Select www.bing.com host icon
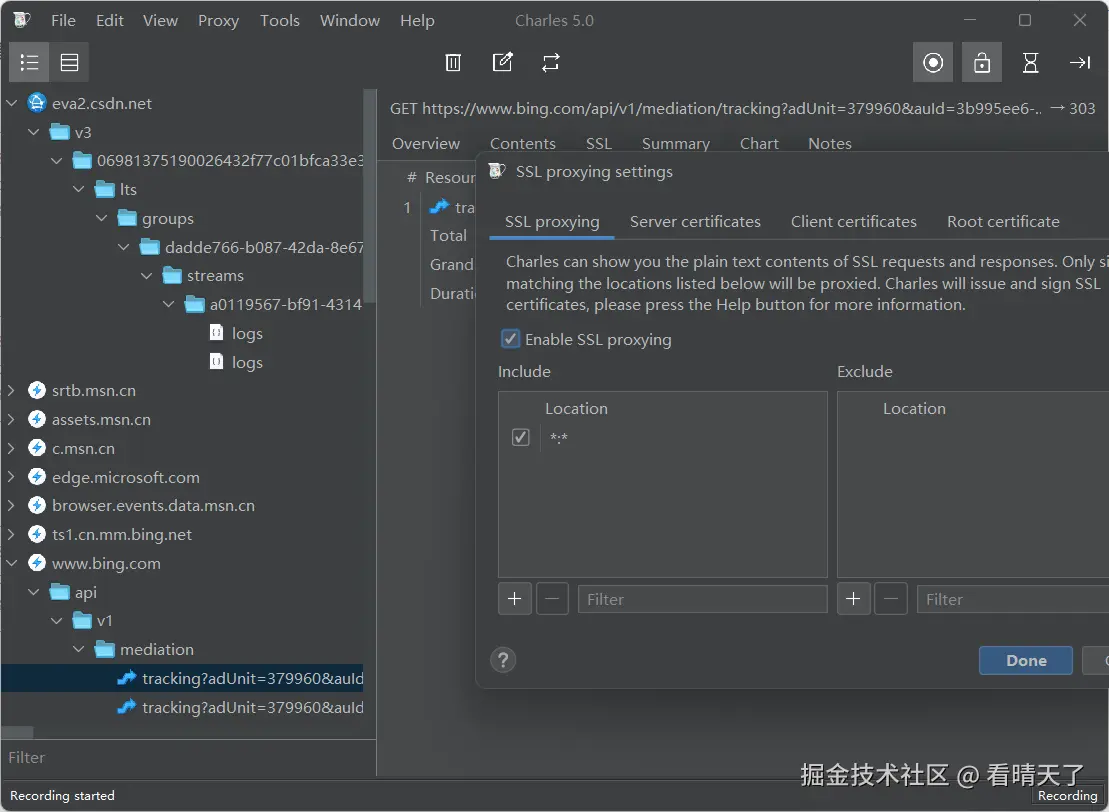 tap(37, 564)
